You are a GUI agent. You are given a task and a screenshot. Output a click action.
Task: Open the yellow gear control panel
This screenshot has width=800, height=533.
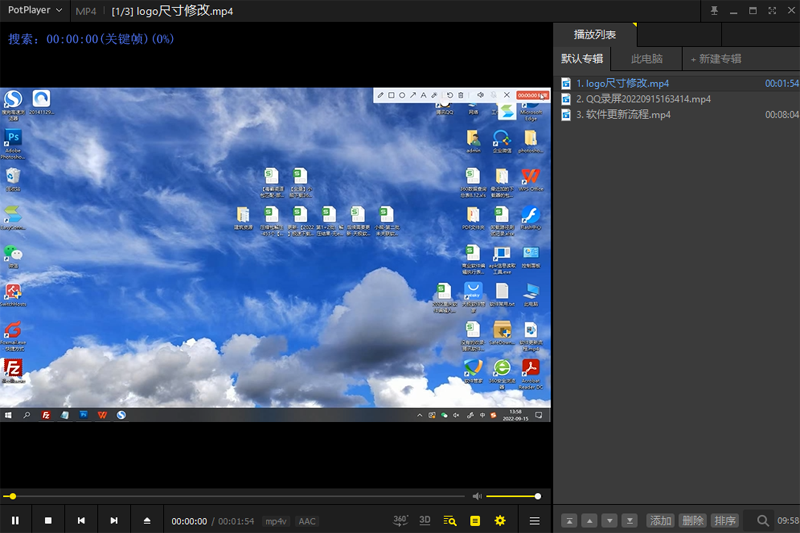[500, 521]
